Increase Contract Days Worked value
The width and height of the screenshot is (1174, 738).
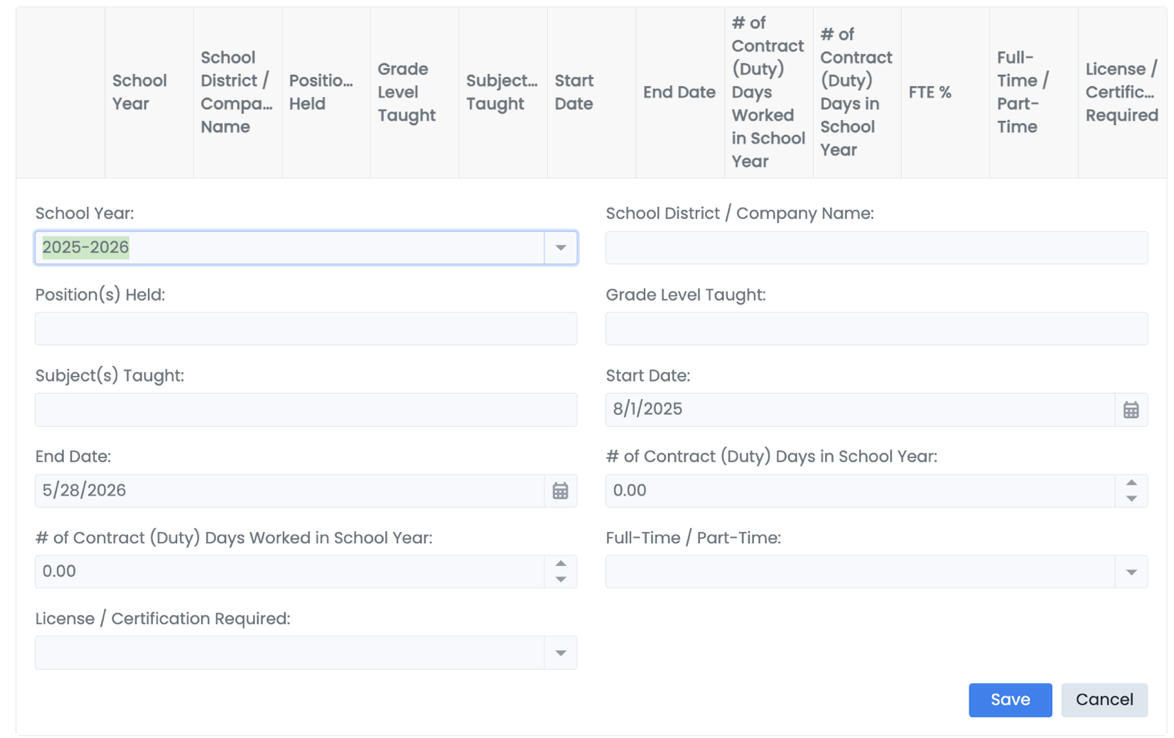[560, 564]
